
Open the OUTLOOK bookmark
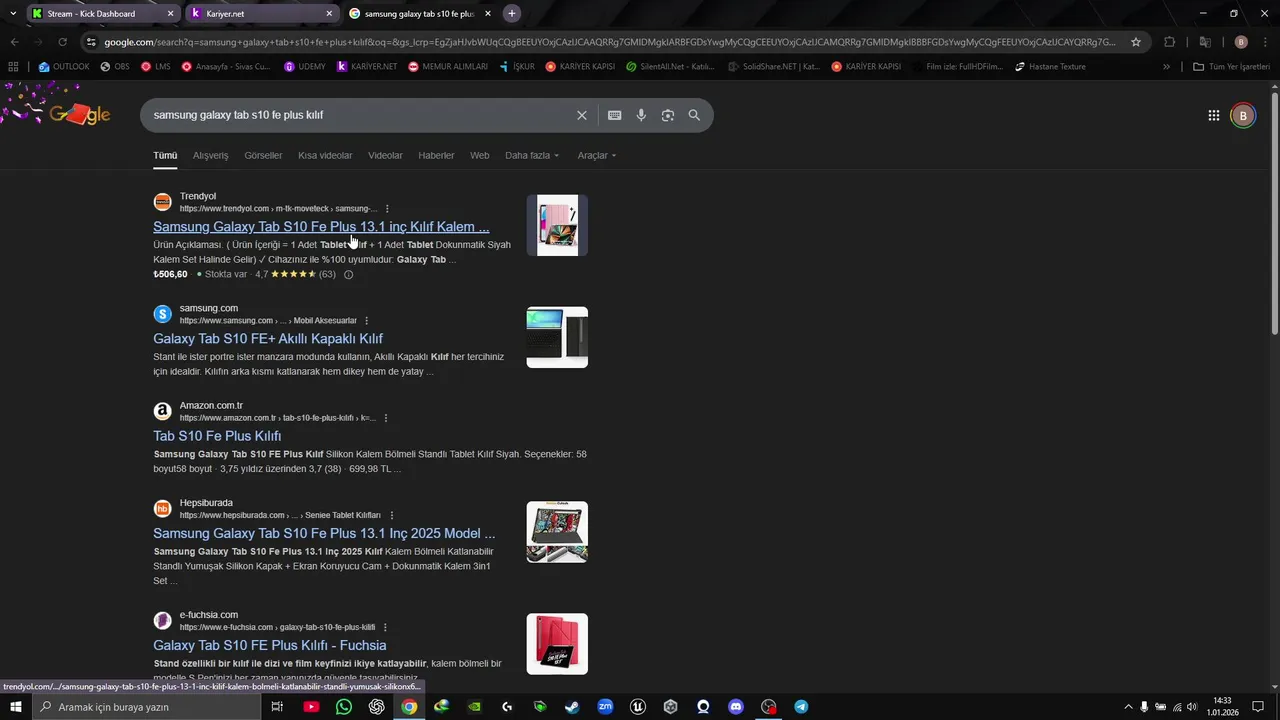(64, 67)
